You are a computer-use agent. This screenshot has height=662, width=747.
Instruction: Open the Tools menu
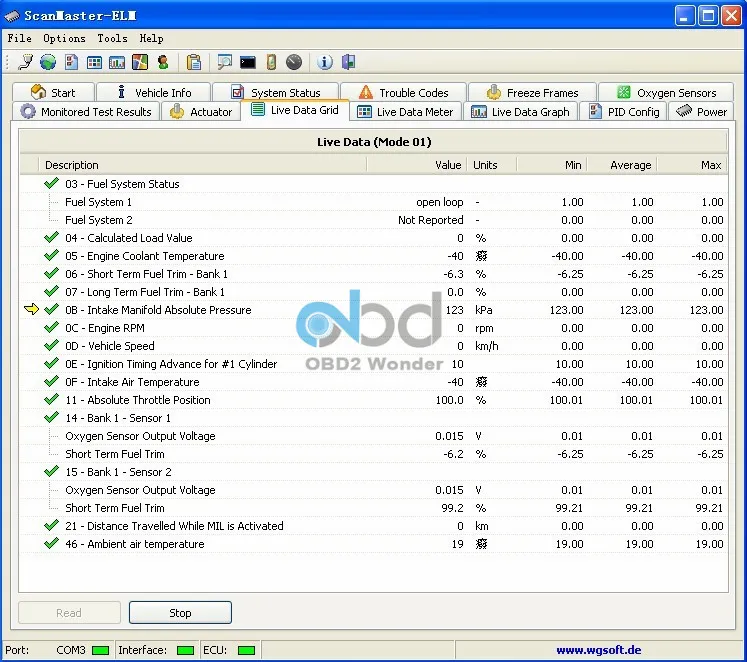click(x=112, y=38)
